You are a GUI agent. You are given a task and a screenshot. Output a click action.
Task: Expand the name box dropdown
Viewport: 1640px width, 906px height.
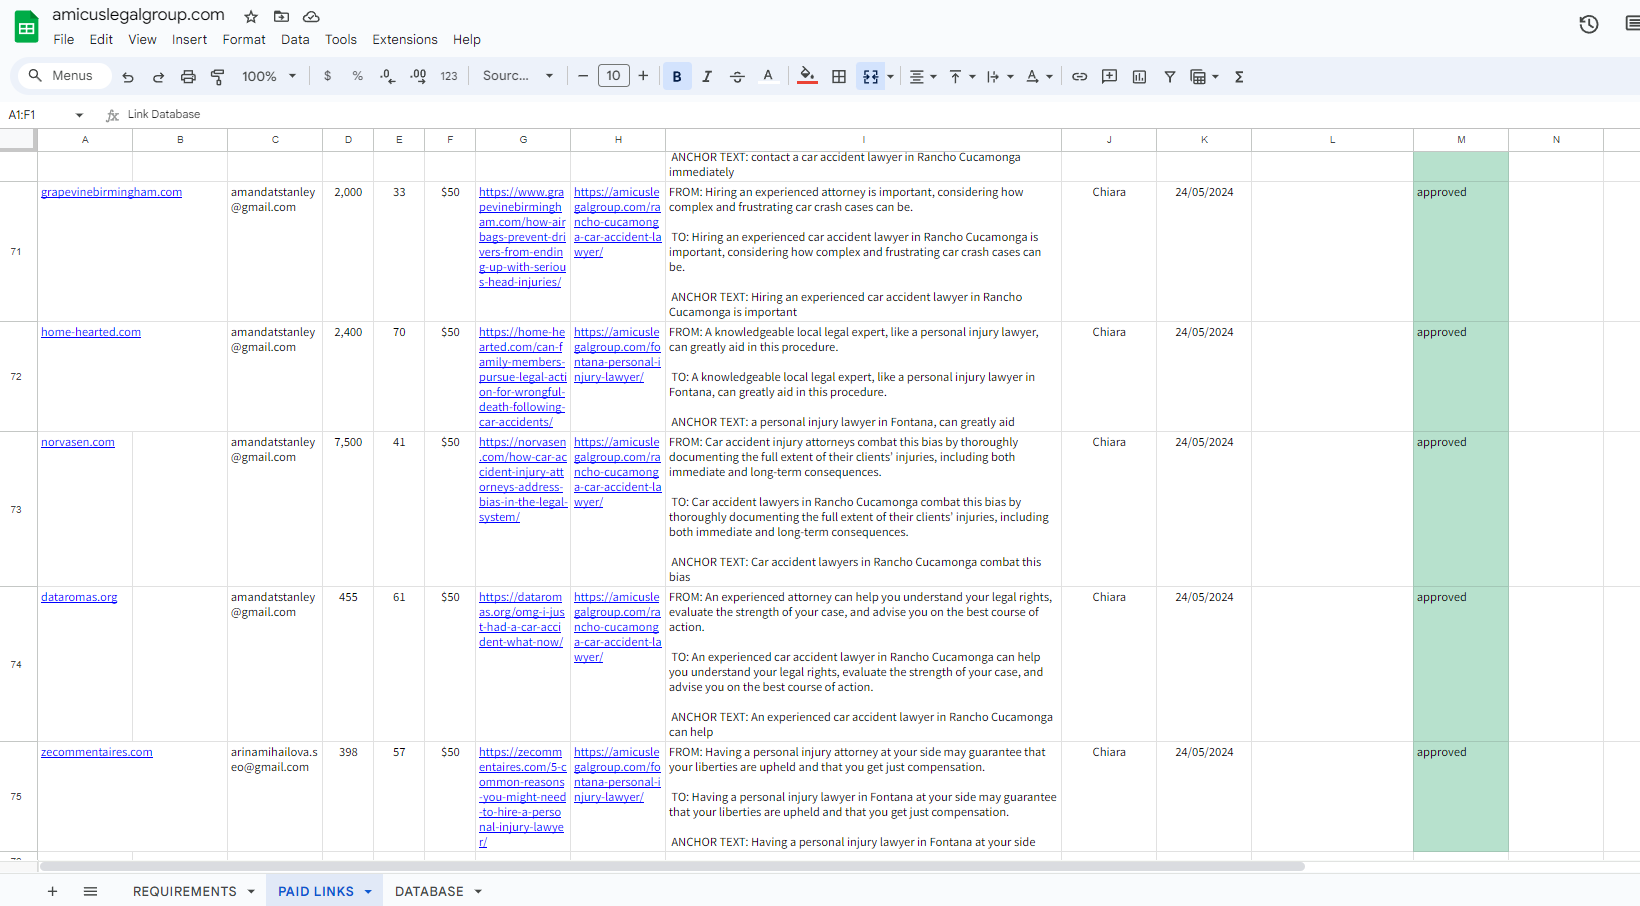point(79,115)
